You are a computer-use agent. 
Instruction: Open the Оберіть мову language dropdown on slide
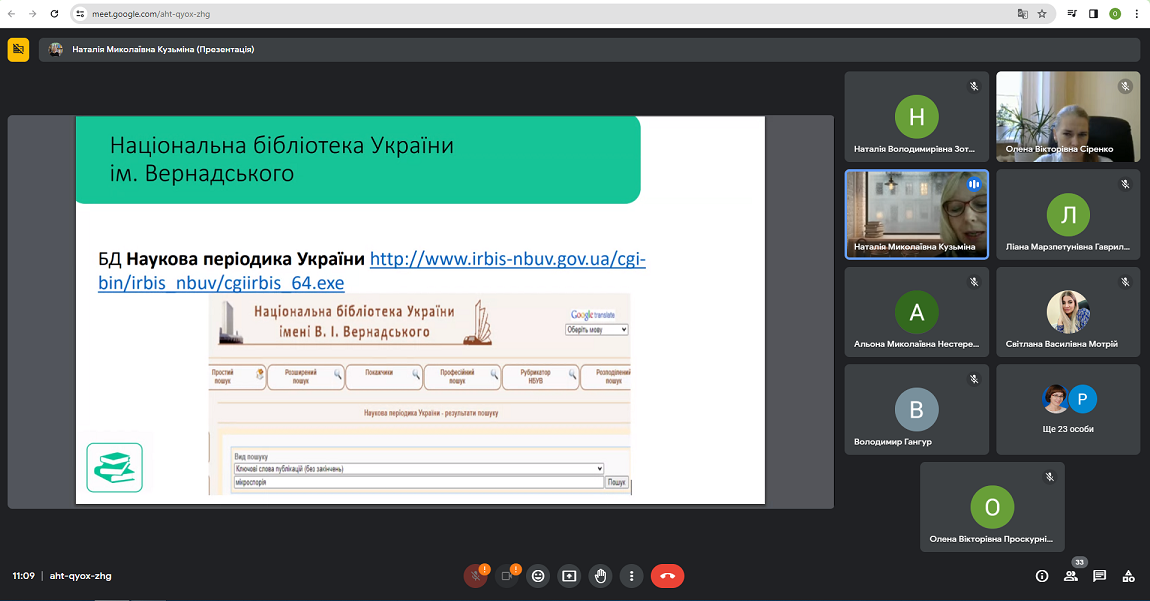(x=596, y=330)
